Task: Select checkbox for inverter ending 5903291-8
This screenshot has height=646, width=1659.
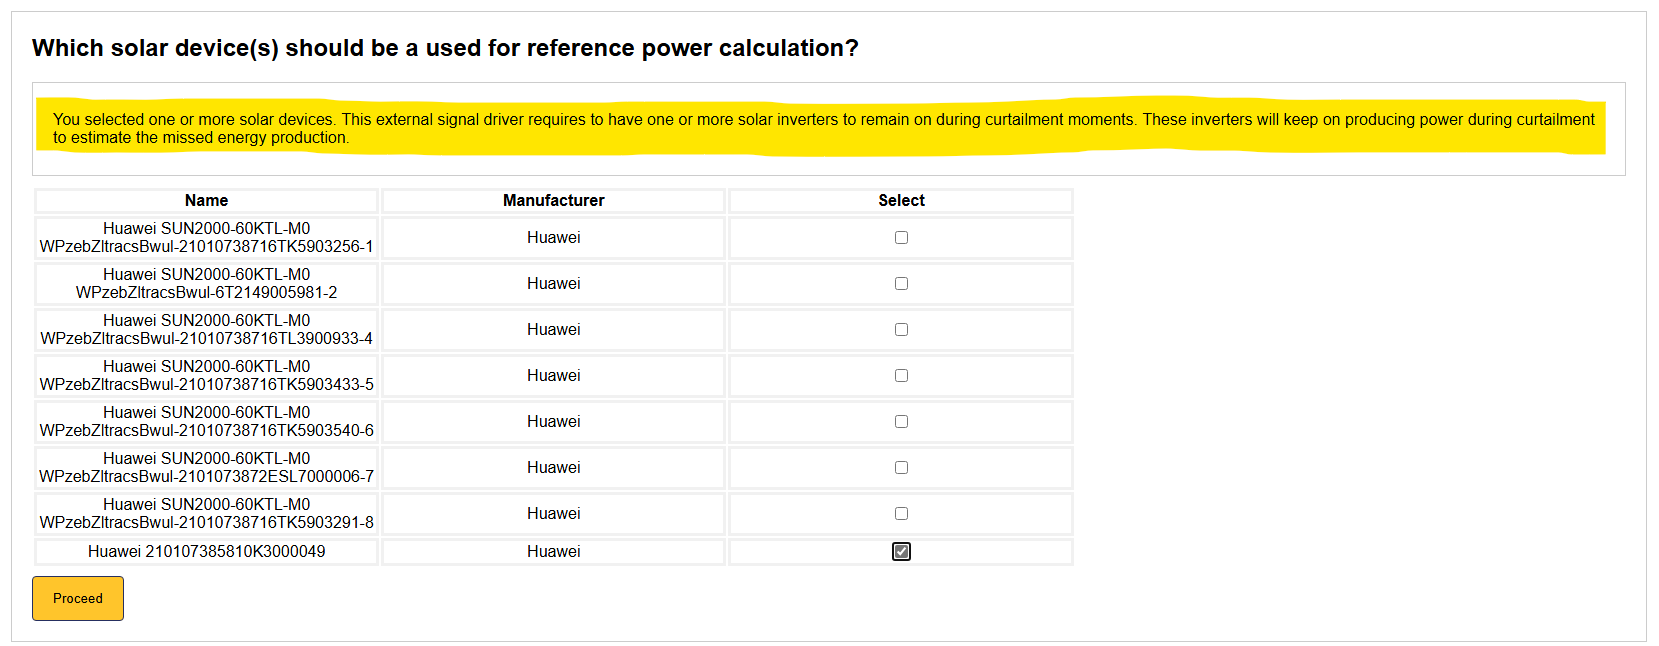Action: point(901,514)
